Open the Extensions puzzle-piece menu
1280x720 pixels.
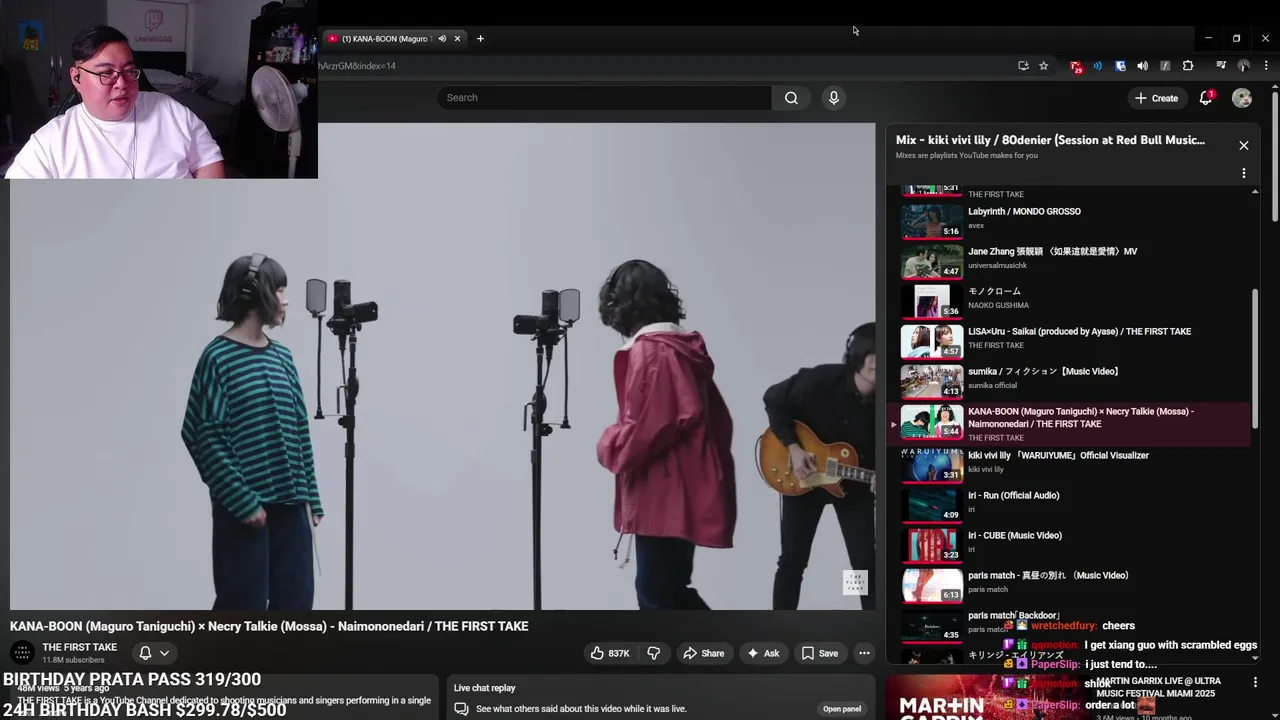click(1188, 66)
